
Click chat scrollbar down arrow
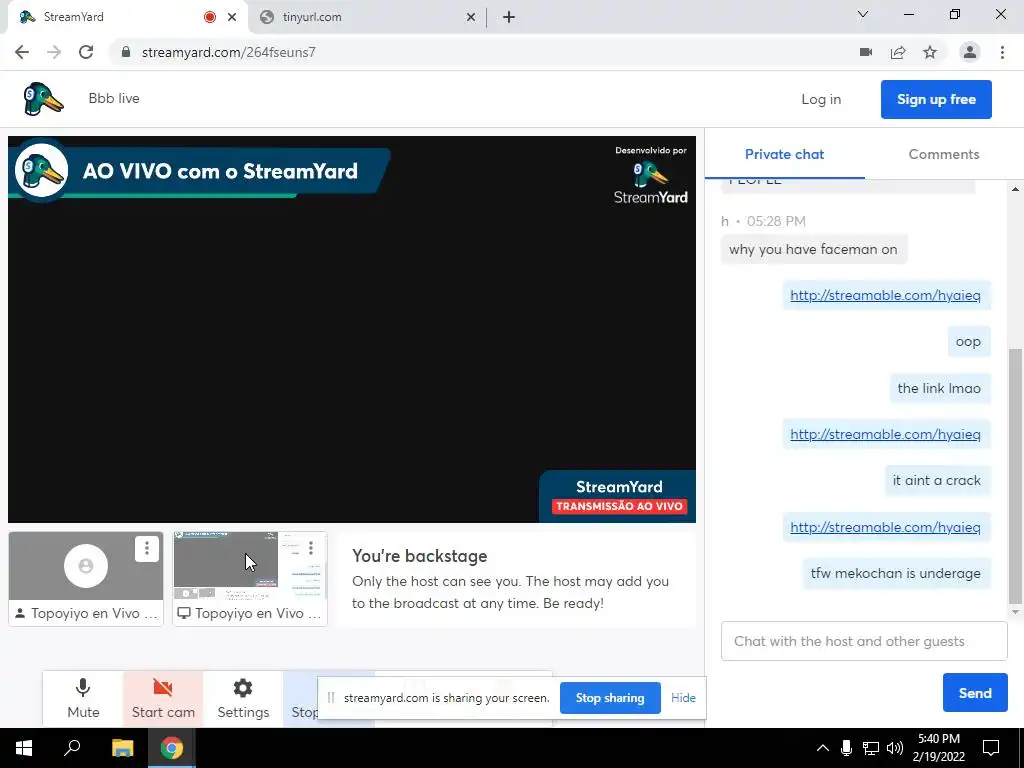[x=1015, y=612]
